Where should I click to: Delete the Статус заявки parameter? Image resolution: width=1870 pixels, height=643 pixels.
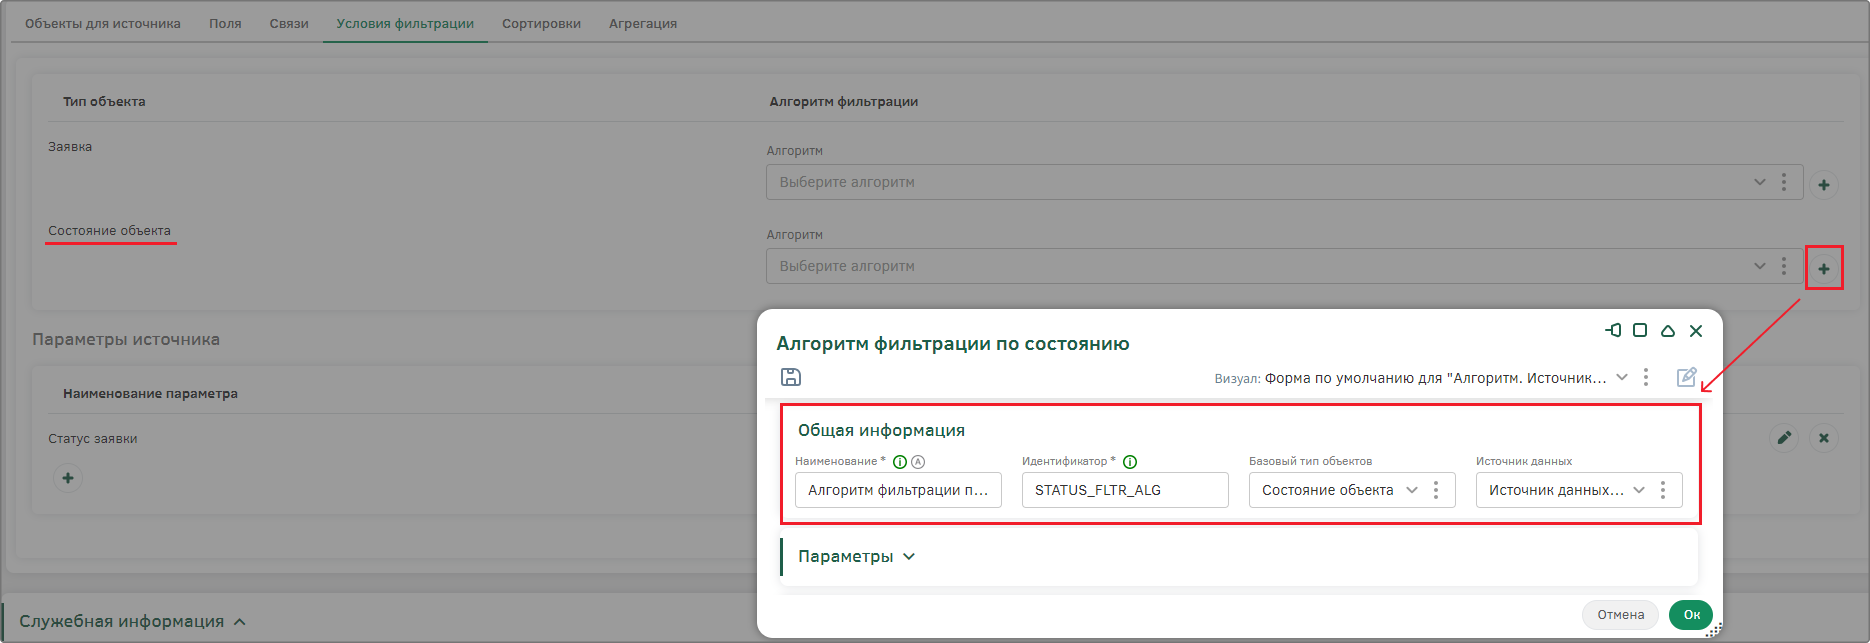click(x=1824, y=438)
